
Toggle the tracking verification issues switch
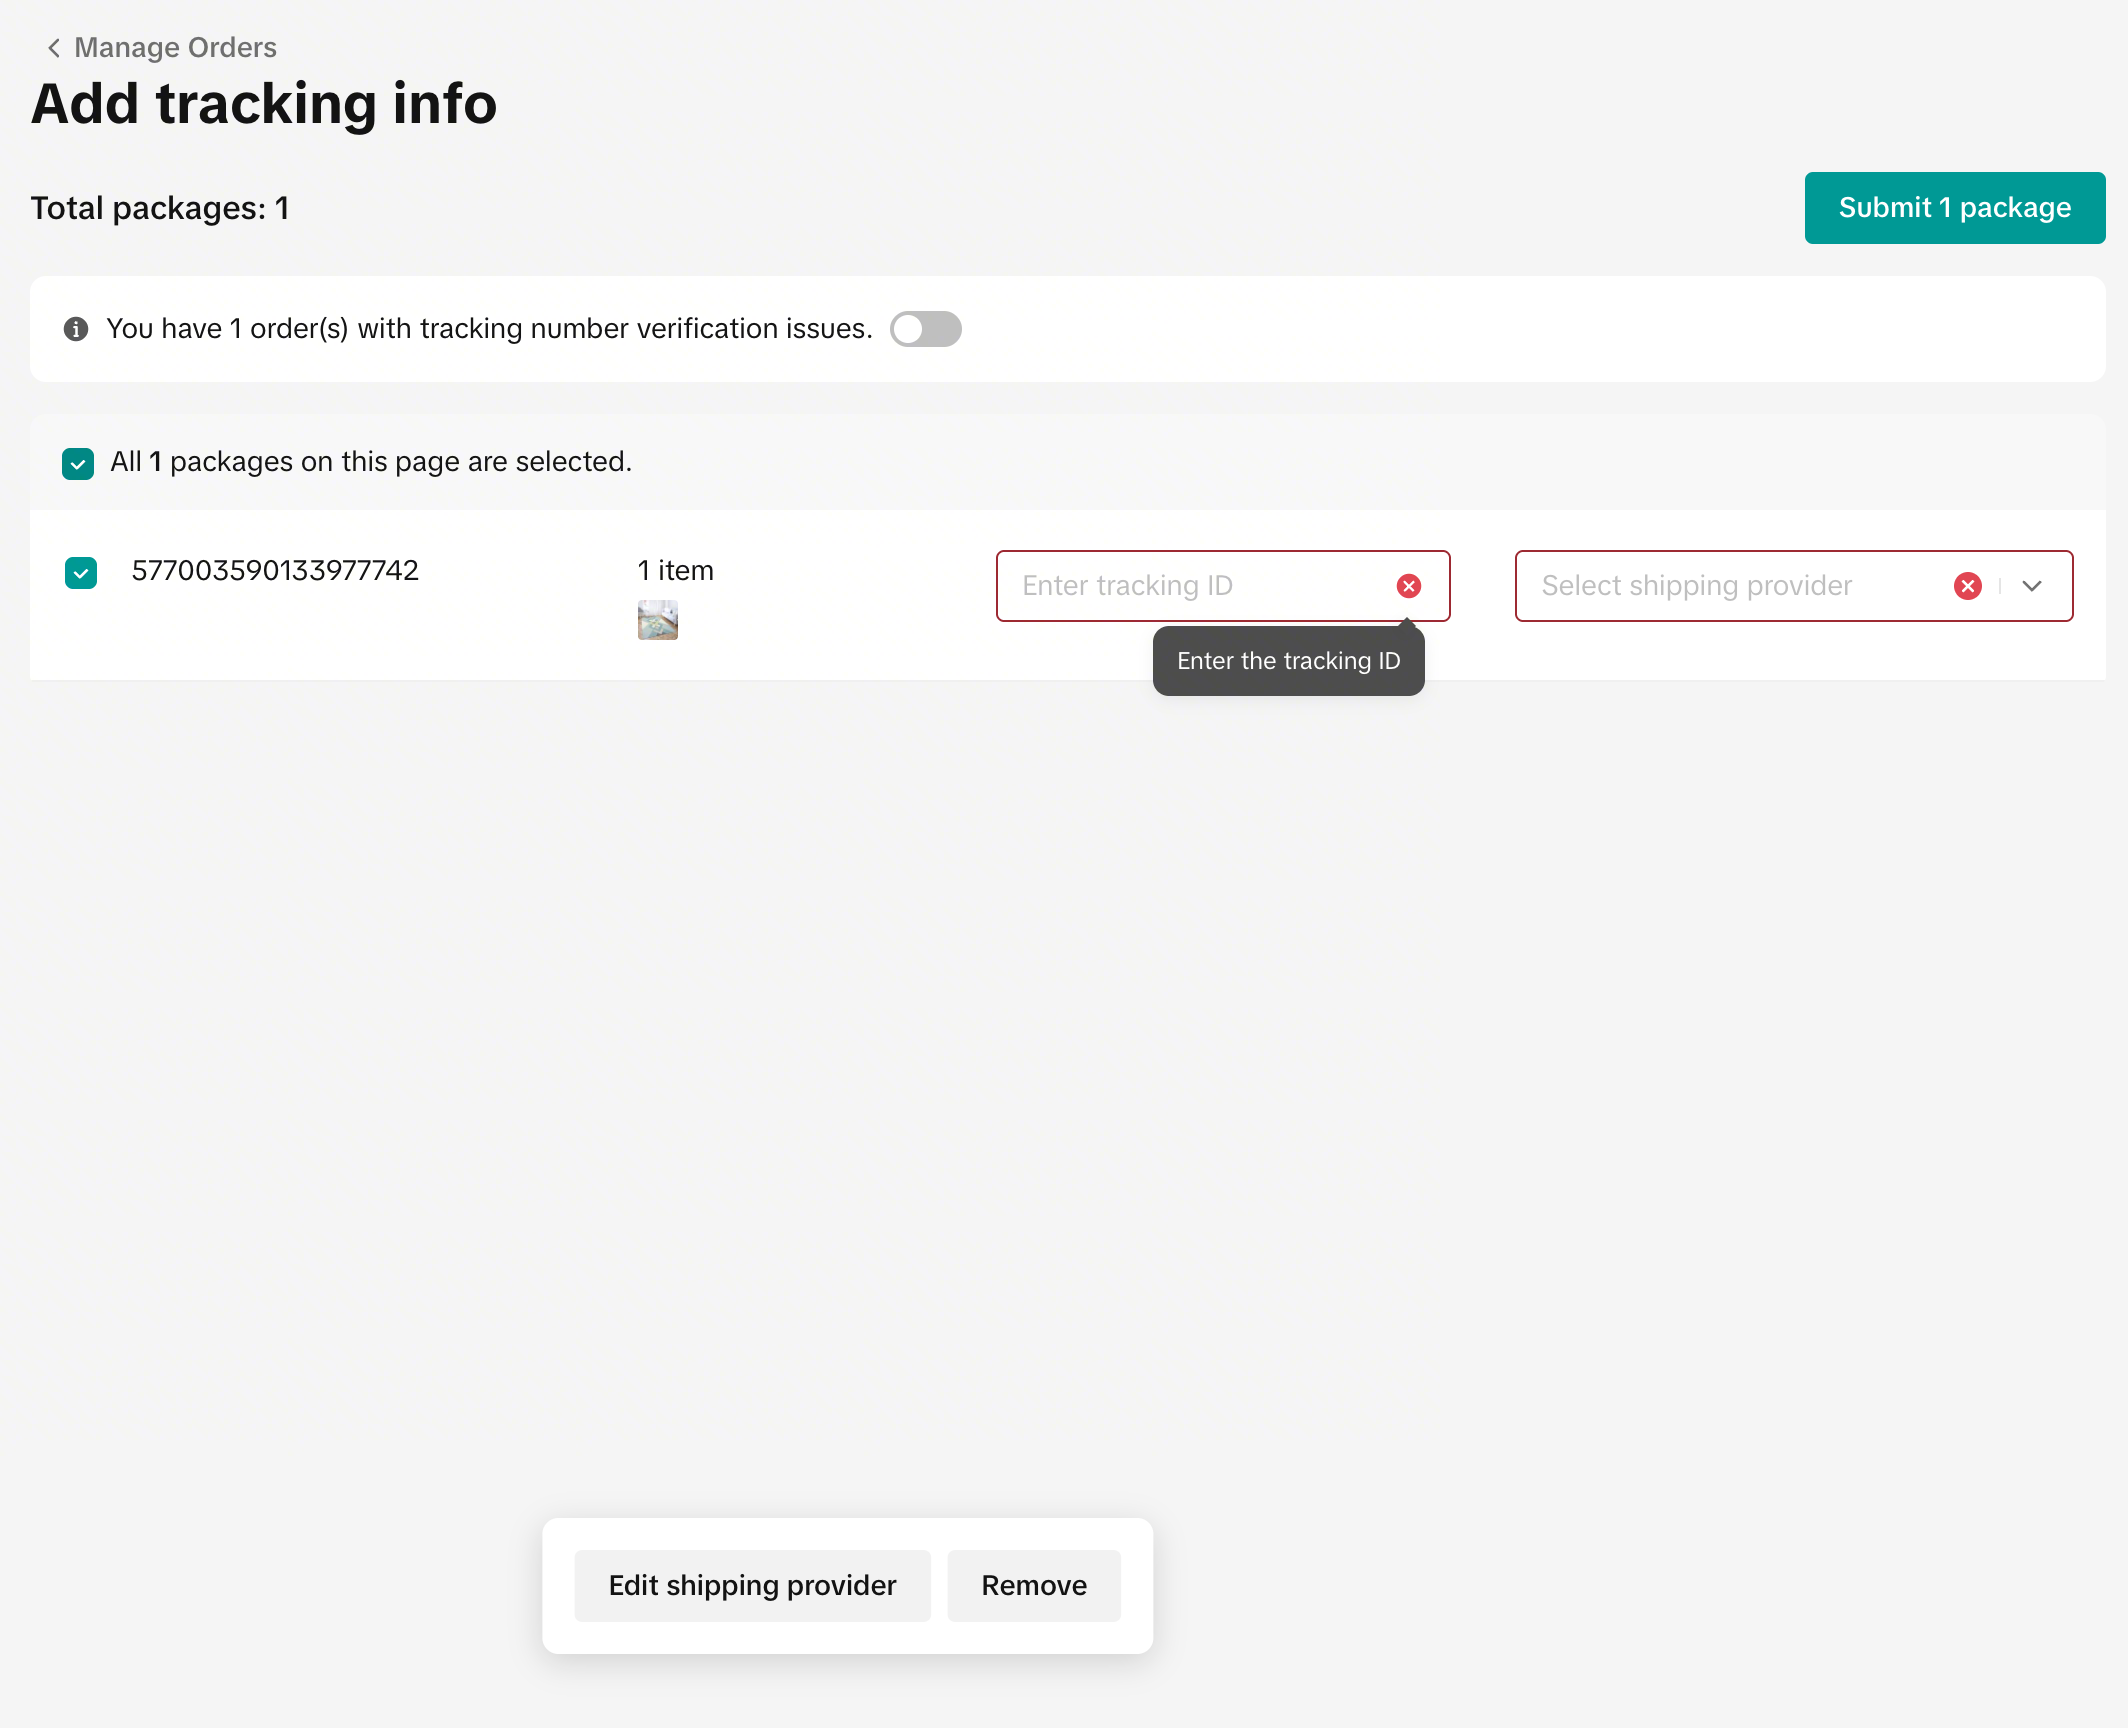coord(925,329)
